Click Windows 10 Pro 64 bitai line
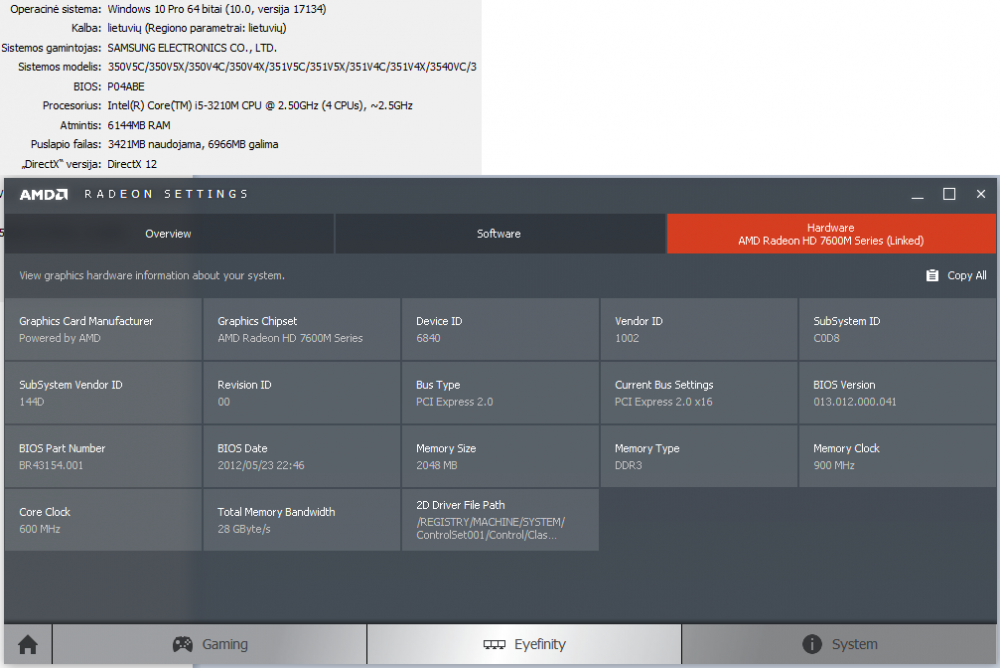Image resolution: width=1000 pixels, height=668 pixels. point(217,9)
